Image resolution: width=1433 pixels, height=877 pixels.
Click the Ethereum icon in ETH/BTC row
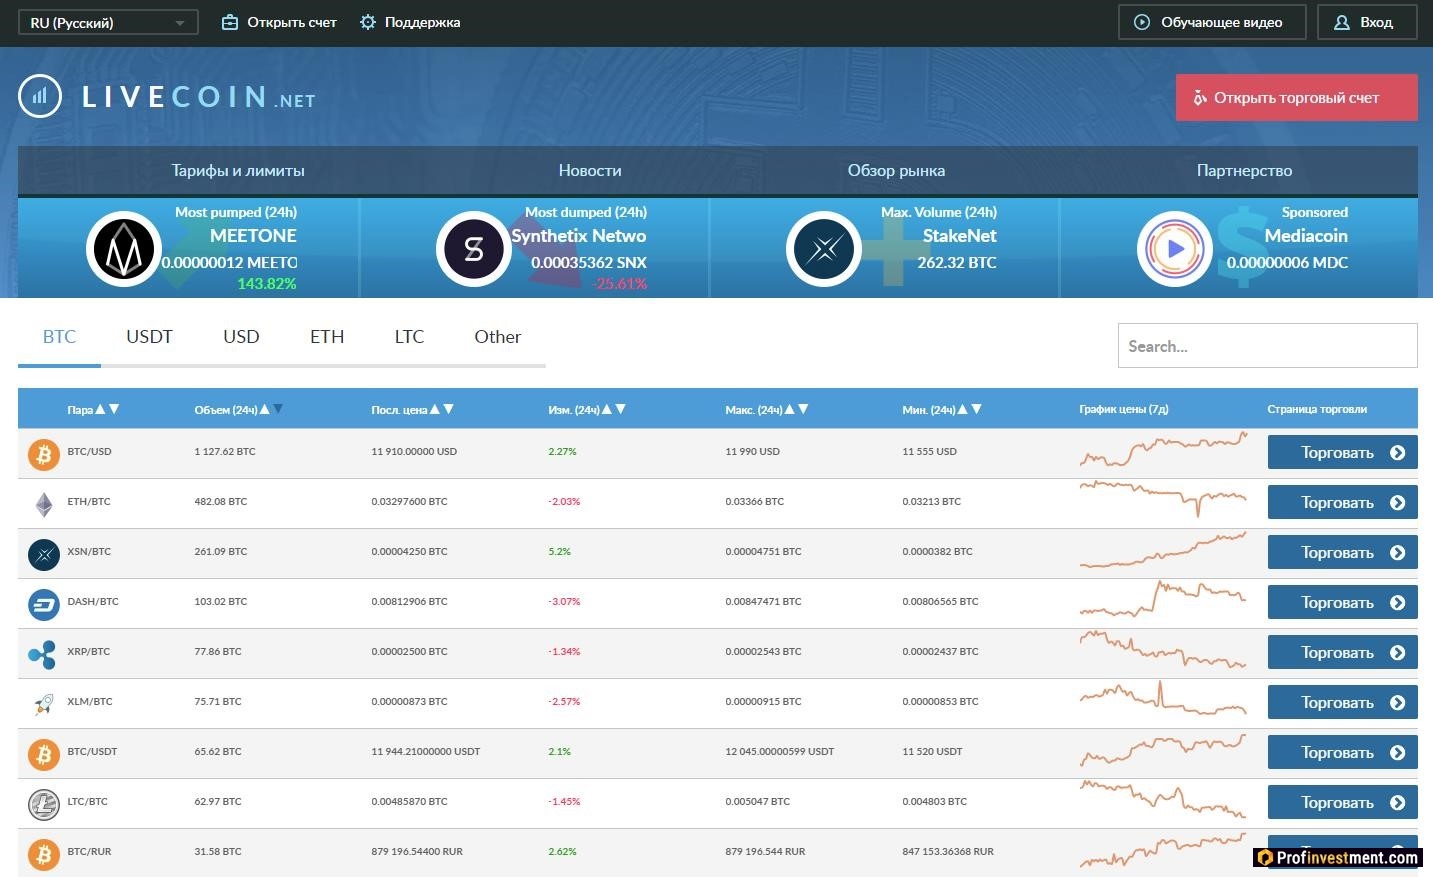44,505
